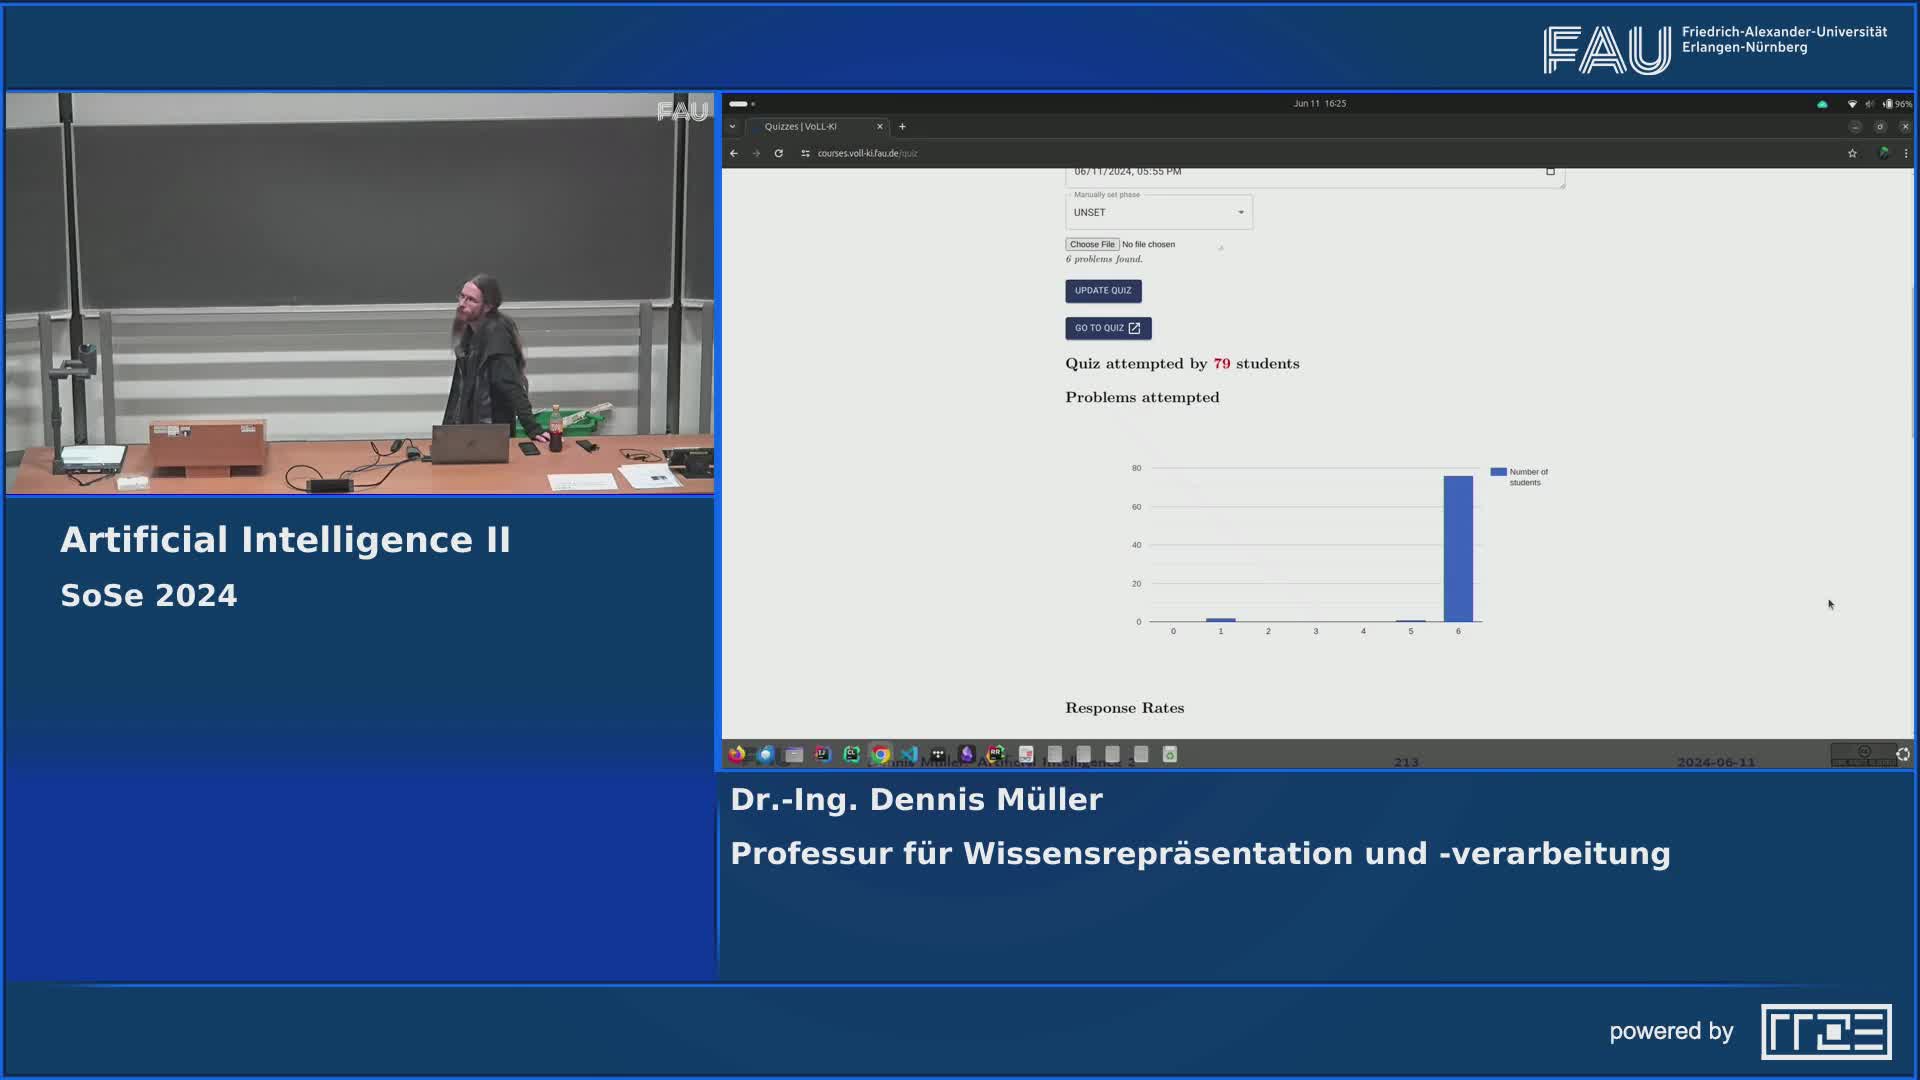
Task: Click the Wi-Fi icon in the status bar
Action: click(x=1853, y=103)
